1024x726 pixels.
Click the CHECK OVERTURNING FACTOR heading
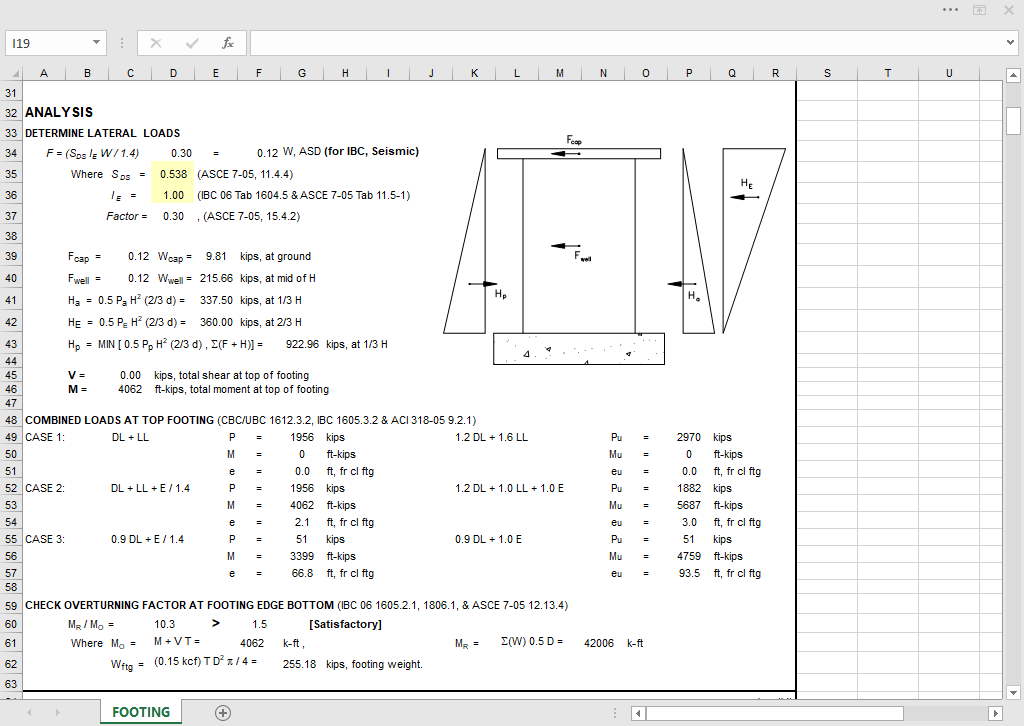[179, 606]
